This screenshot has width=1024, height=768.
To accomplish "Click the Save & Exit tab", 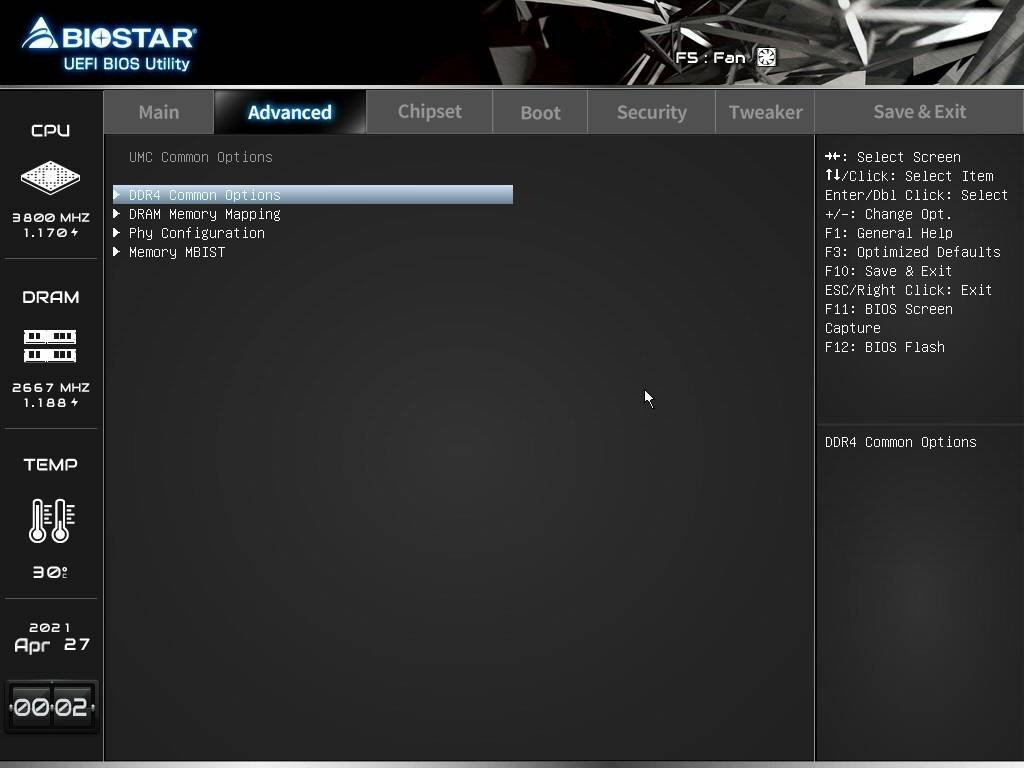I will (x=918, y=111).
